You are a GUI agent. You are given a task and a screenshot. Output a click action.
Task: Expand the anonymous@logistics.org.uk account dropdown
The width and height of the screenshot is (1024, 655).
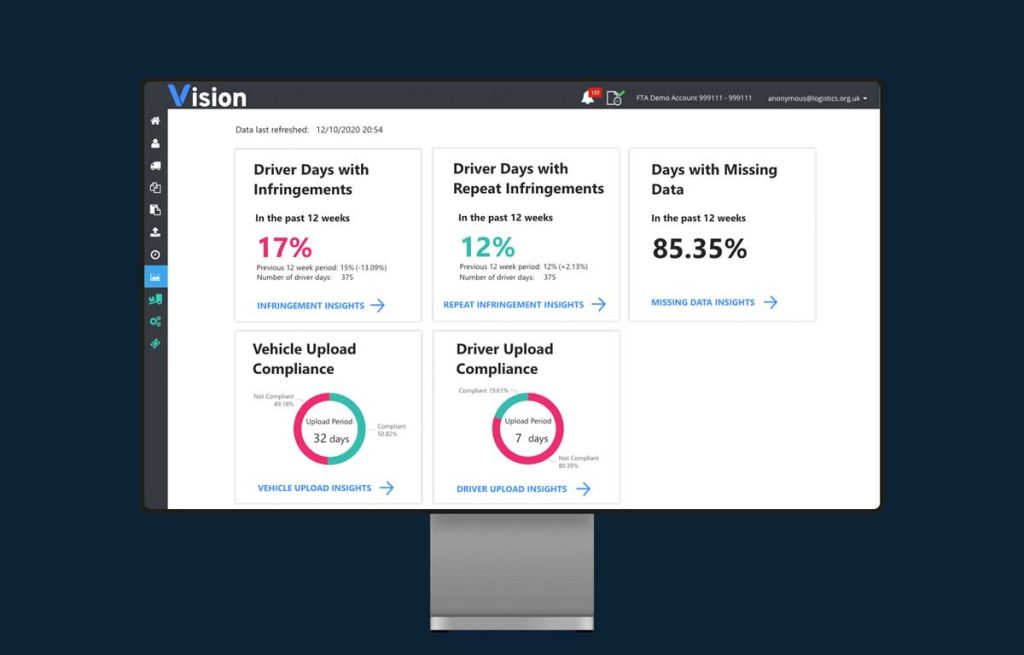click(818, 99)
